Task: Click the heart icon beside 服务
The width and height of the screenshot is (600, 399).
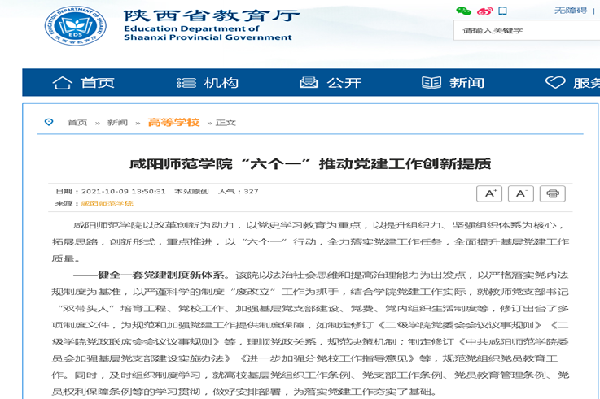Action: coord(555,82)
